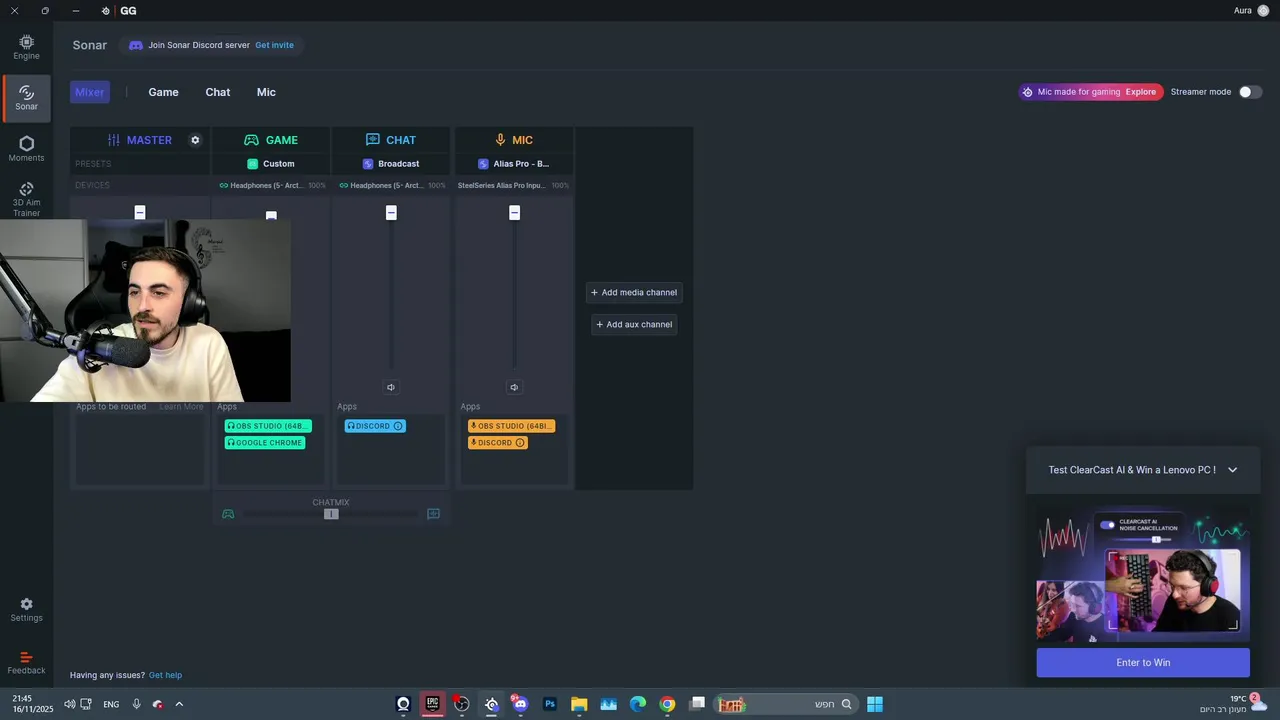Click Add media channel button
The width and height of the screenshot is (1280, 720).
coord(634,293)
